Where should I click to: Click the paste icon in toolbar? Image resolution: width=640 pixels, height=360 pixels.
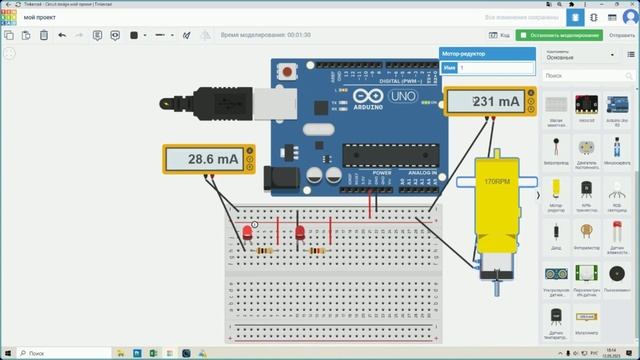click(26, 36)
